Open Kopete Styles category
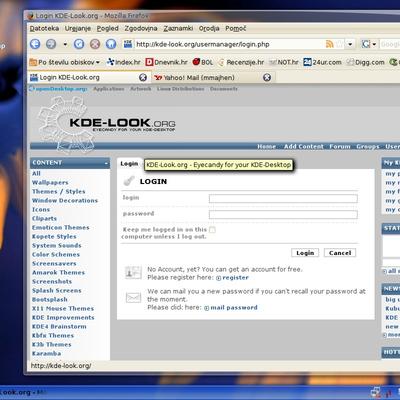 pos(54,237)
